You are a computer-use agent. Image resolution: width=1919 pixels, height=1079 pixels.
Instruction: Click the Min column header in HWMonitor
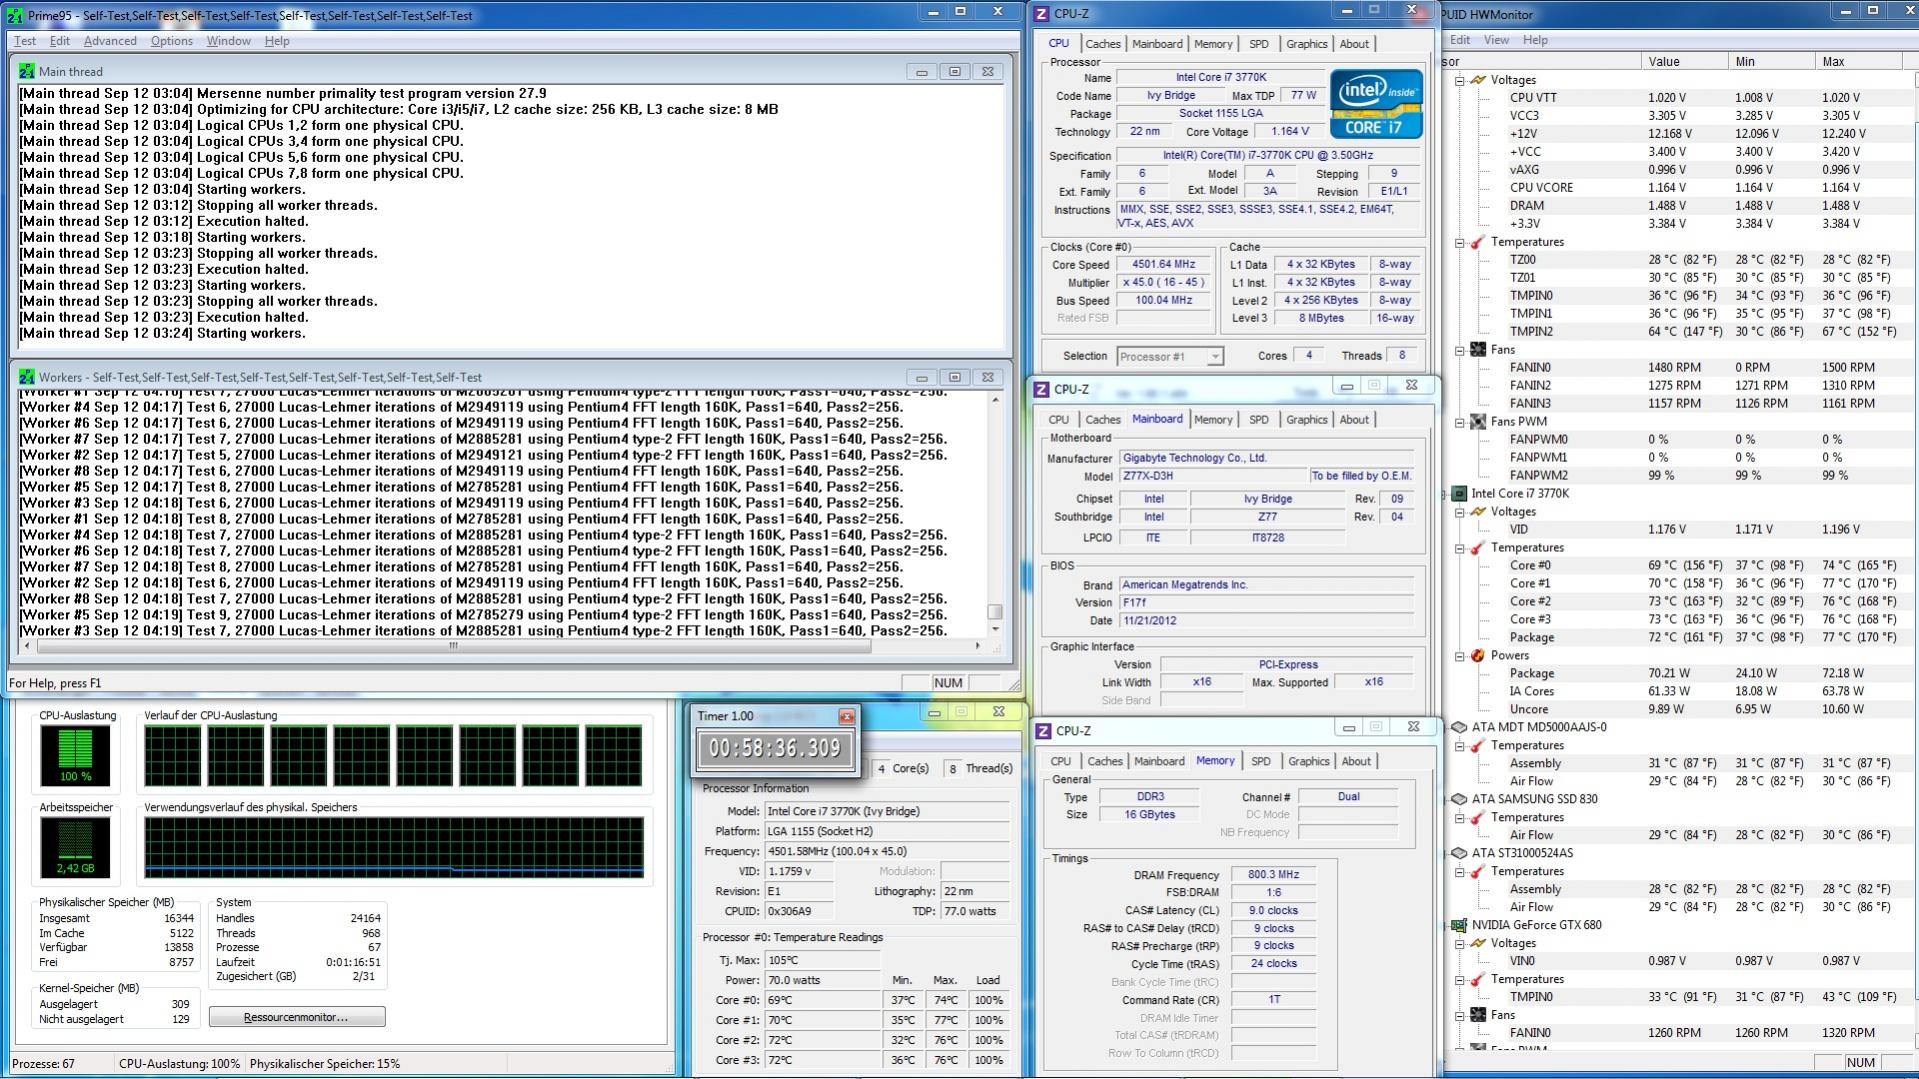1771,61
